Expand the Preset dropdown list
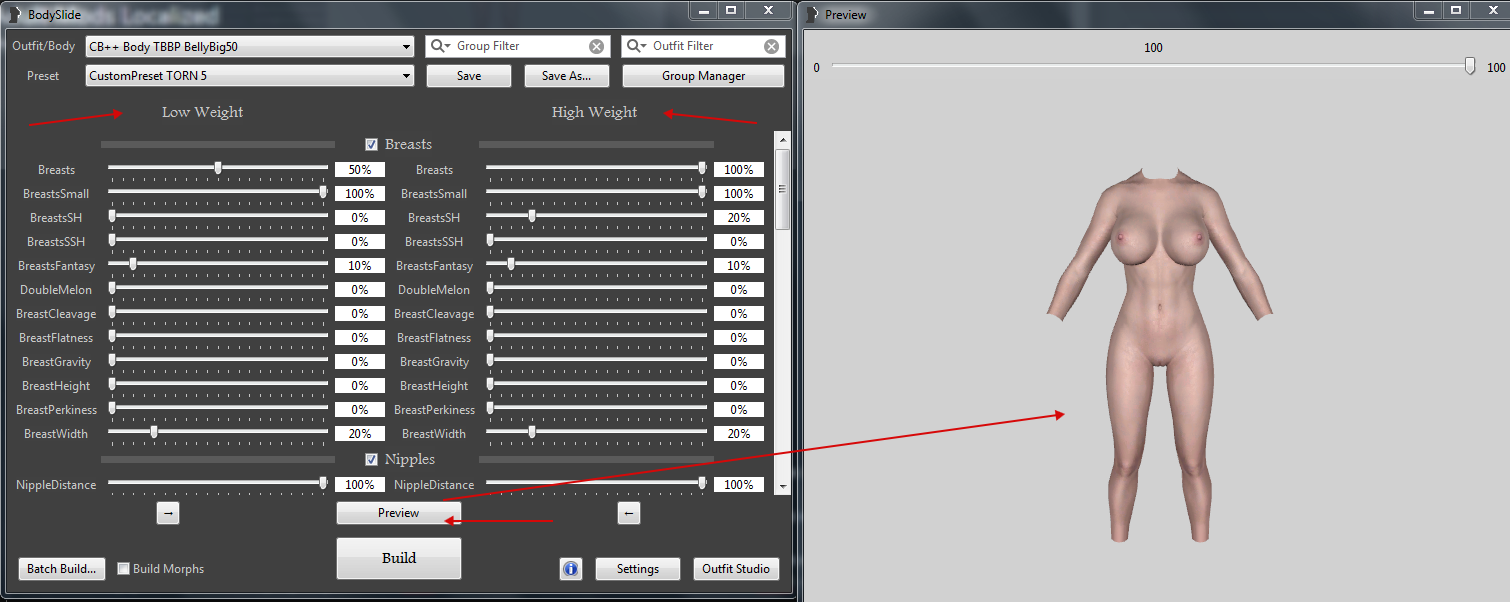 click(x=406, y=76)
